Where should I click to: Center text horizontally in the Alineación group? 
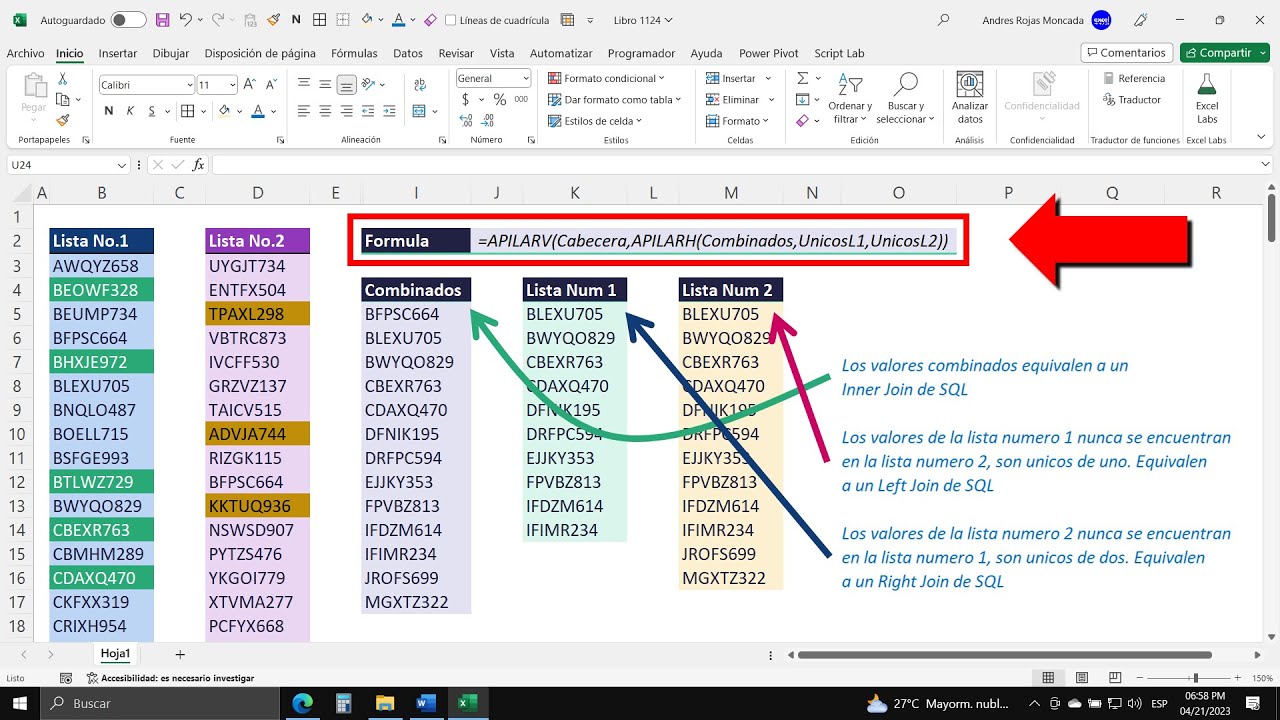[x=325, y=111]
